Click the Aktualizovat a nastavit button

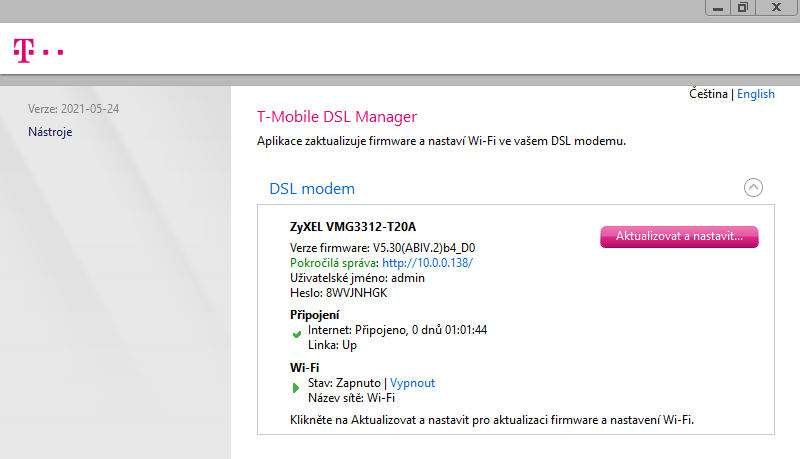pos(679,237)
